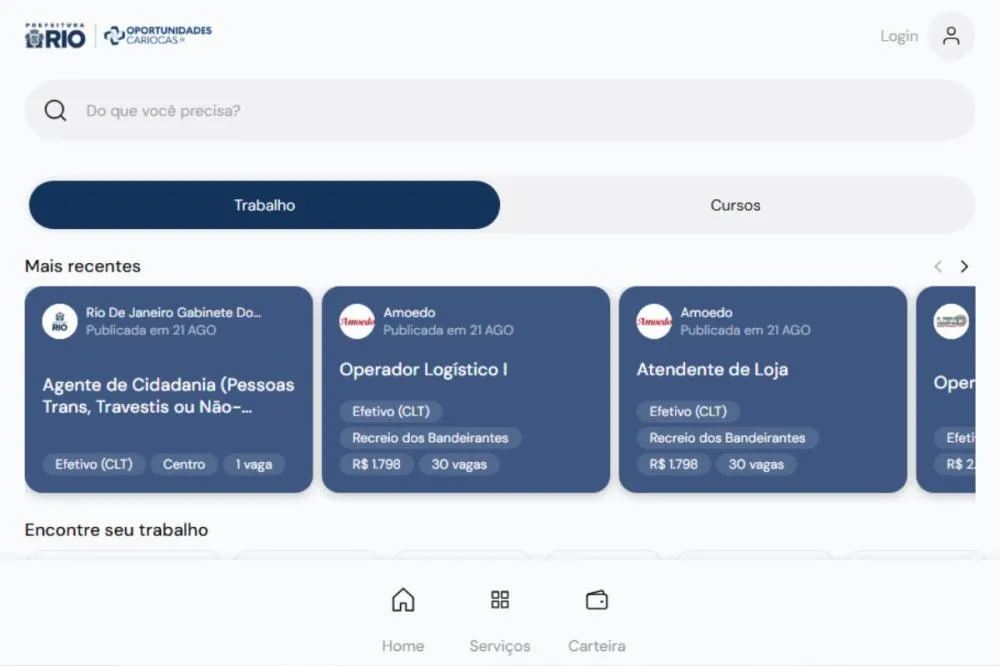Switch to the Cursos tab
The image size is (1000, 666).
tap(735, 205)
